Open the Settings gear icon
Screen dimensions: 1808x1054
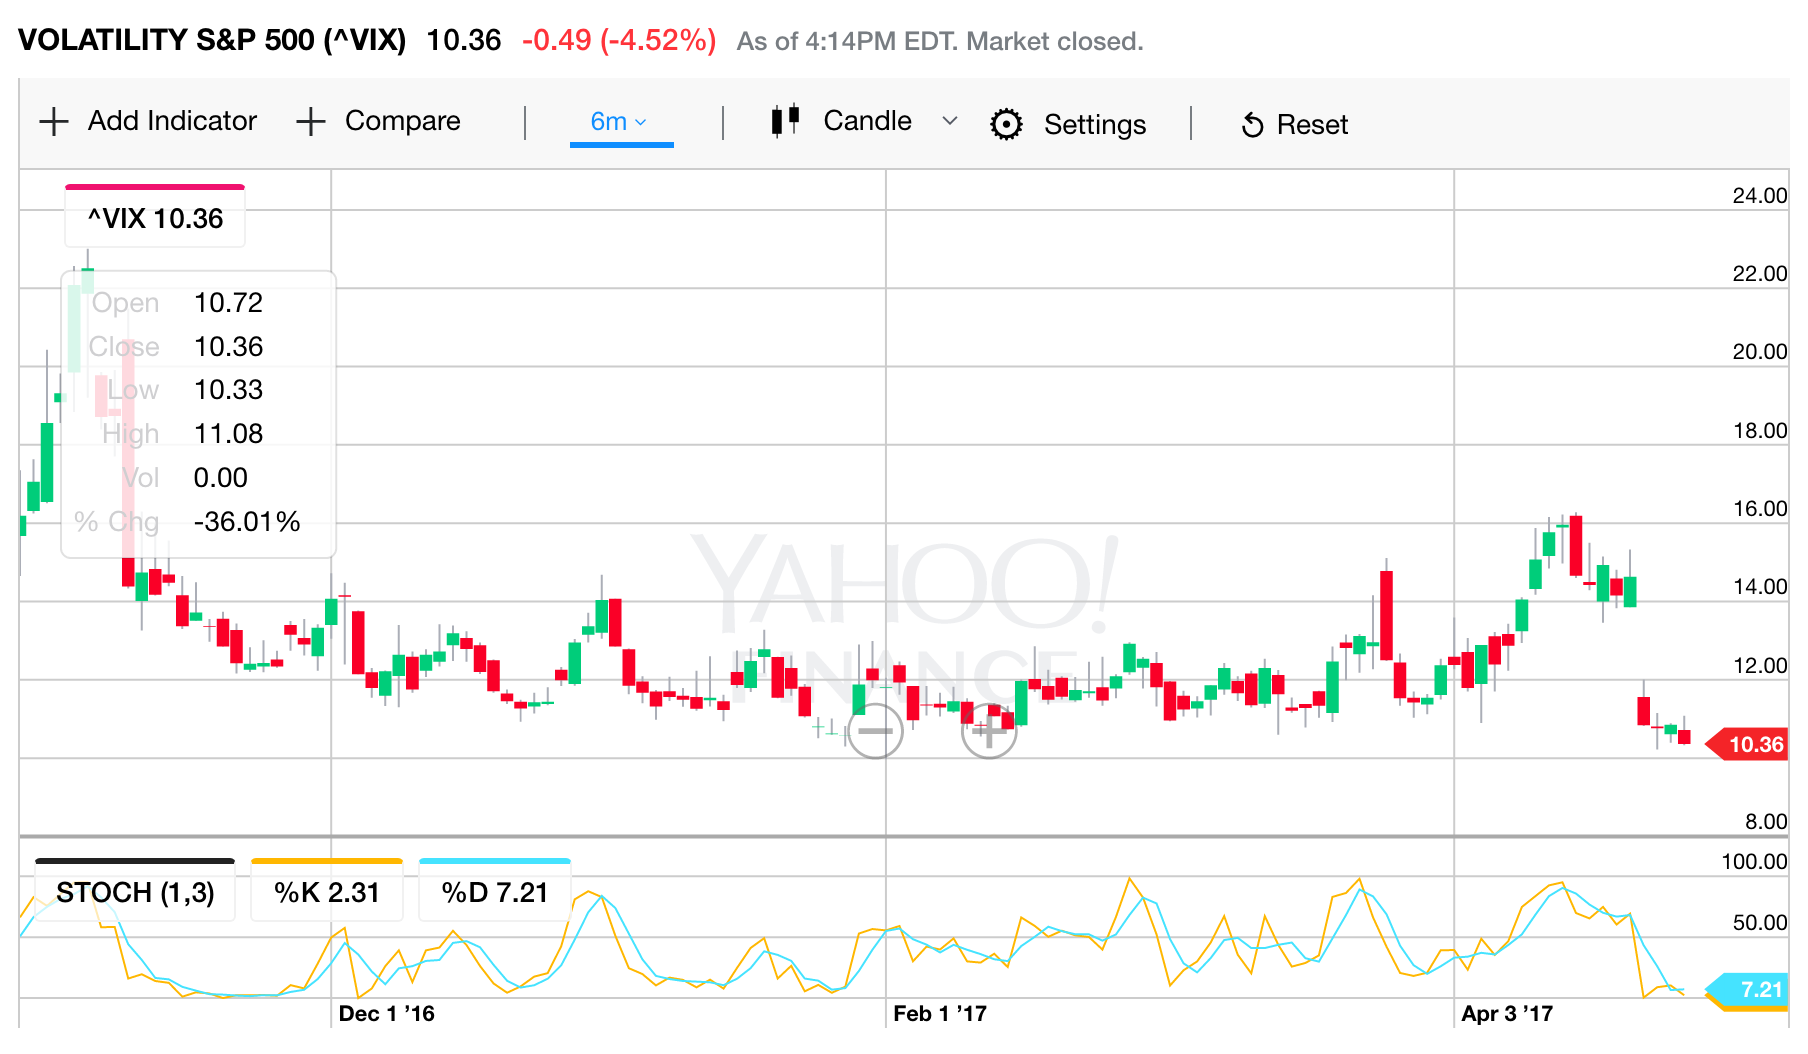point(1006,124)
